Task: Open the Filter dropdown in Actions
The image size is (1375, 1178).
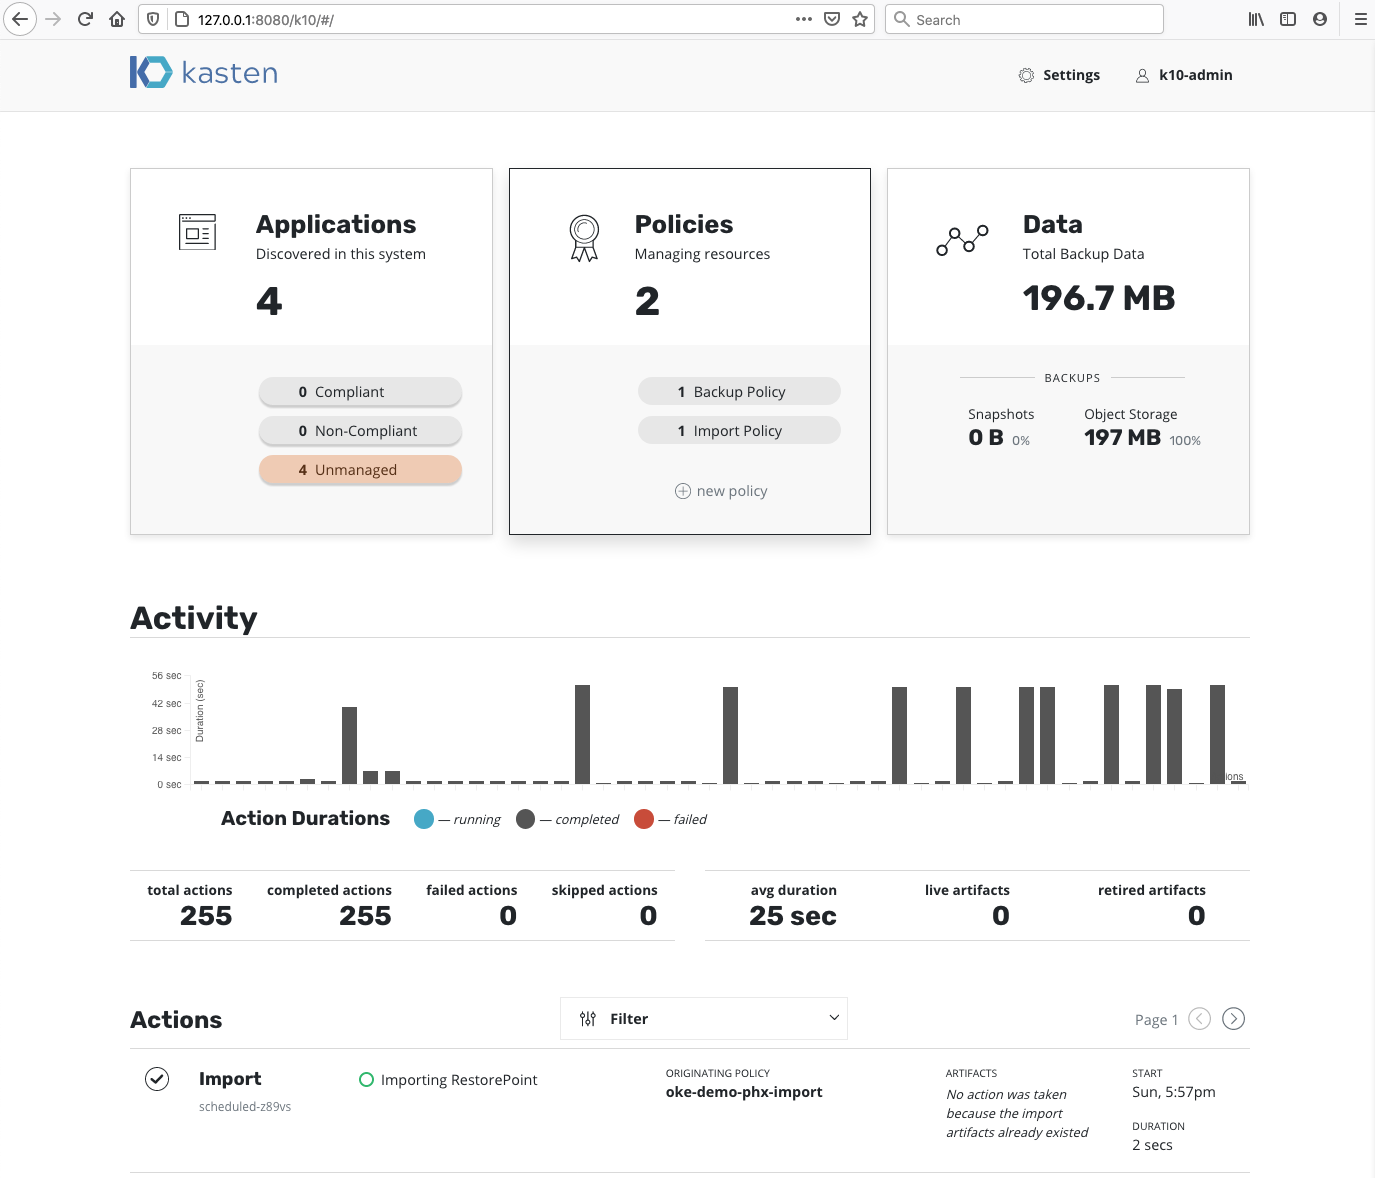Action: coord(703,1018)
